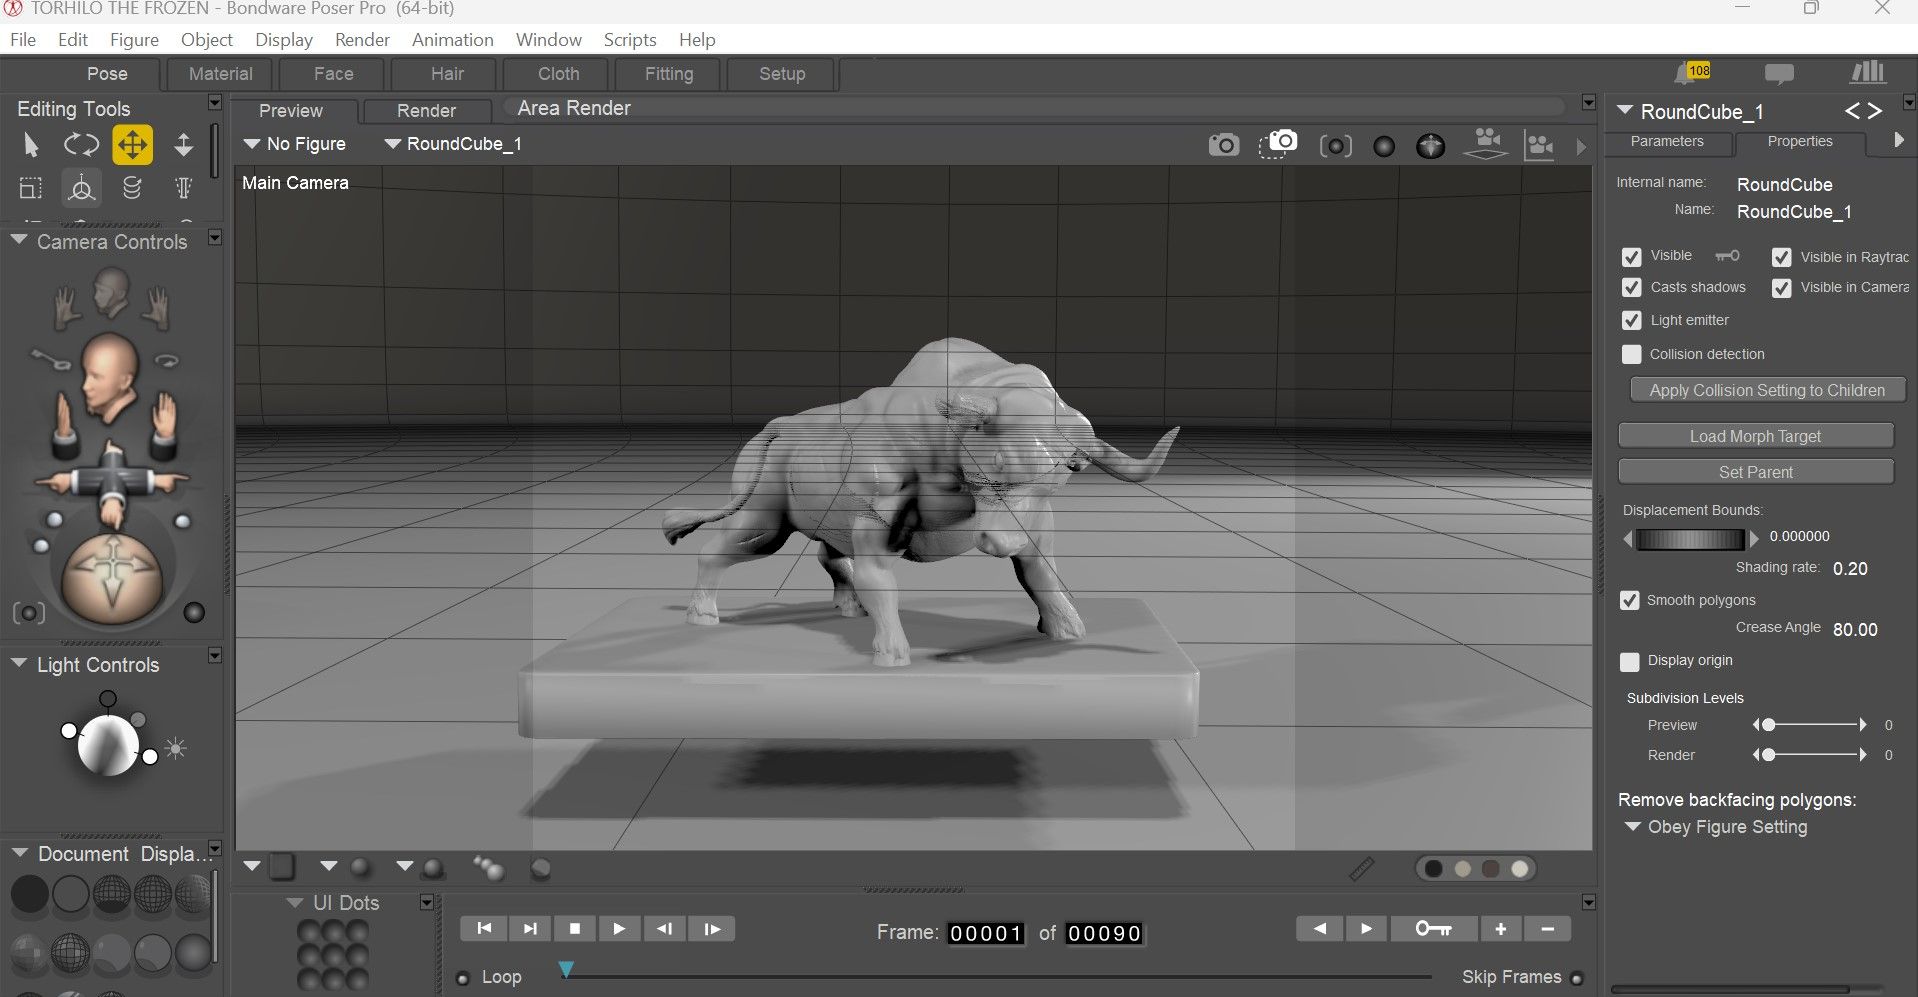Screen dimensions: 1918x997
Task: Click the camera trackball sphere control
Action: [111, 577]
